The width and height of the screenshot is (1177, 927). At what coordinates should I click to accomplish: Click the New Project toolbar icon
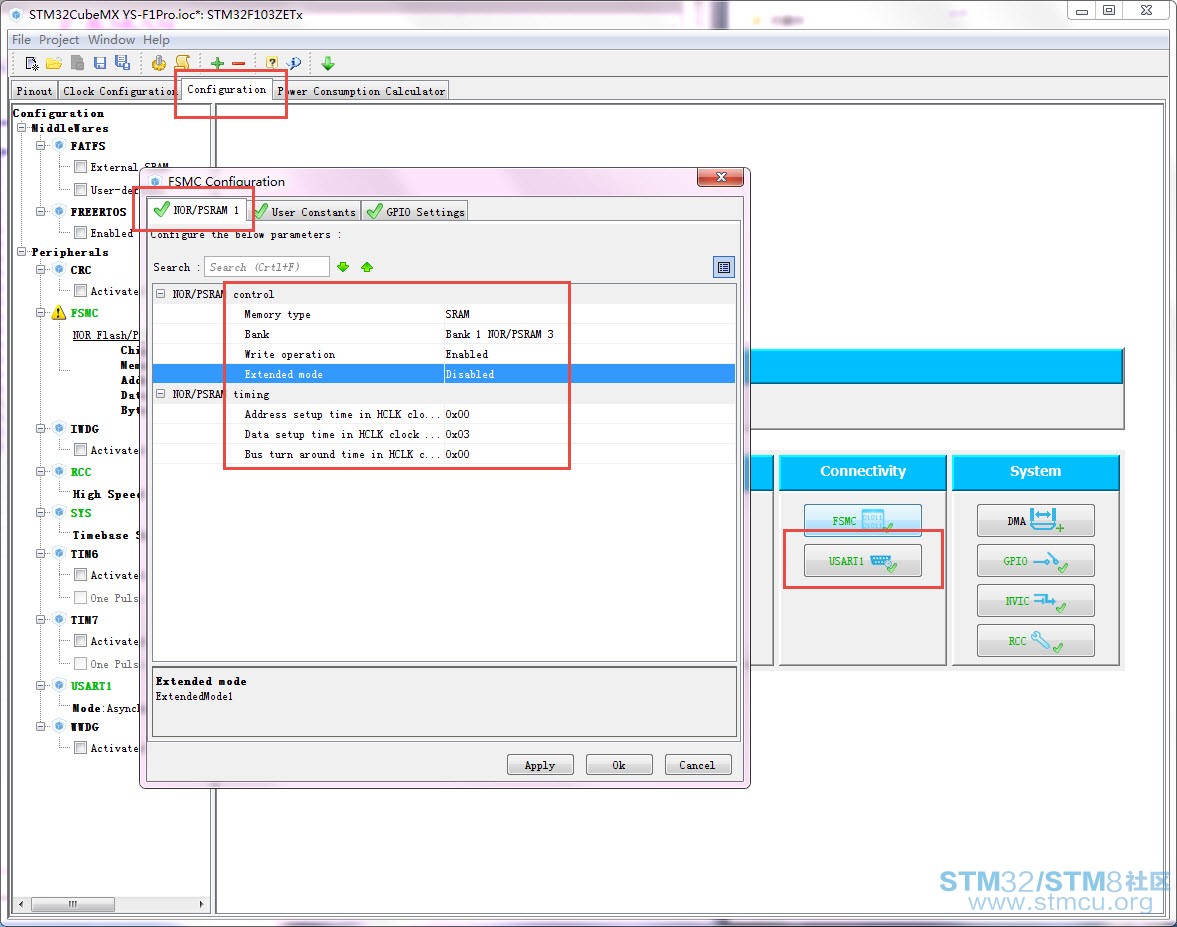tap(32, 63)
